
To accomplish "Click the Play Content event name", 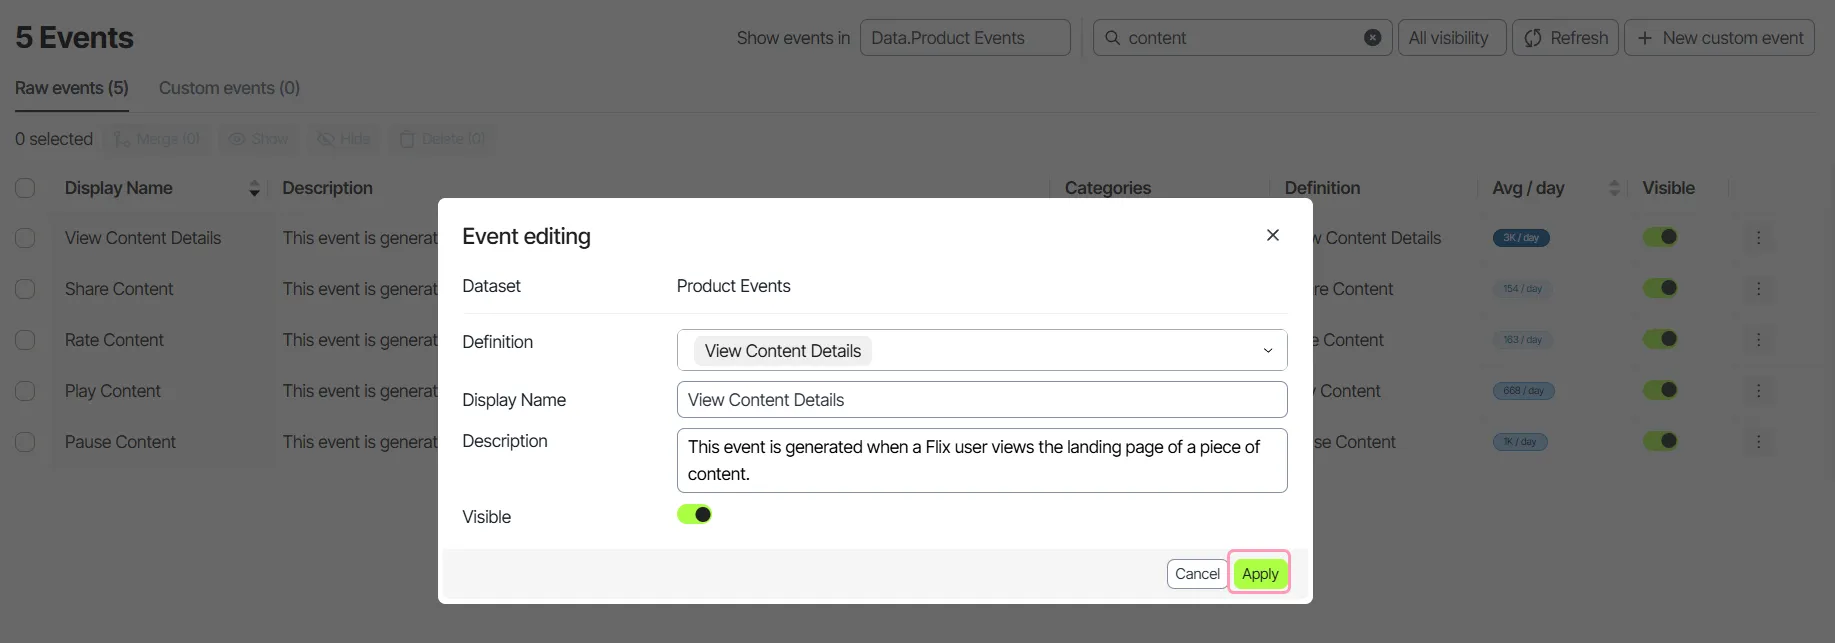I will click(112, 391).
